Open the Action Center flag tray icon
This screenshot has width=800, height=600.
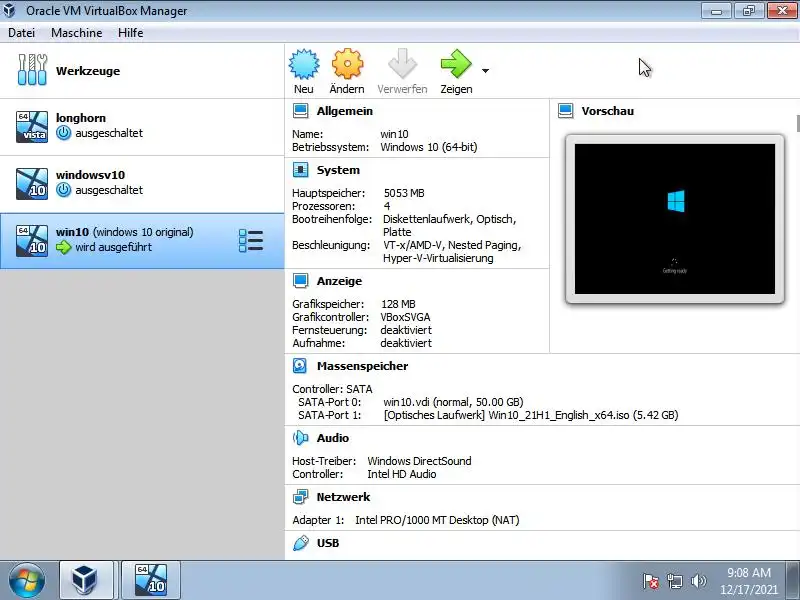651,581
